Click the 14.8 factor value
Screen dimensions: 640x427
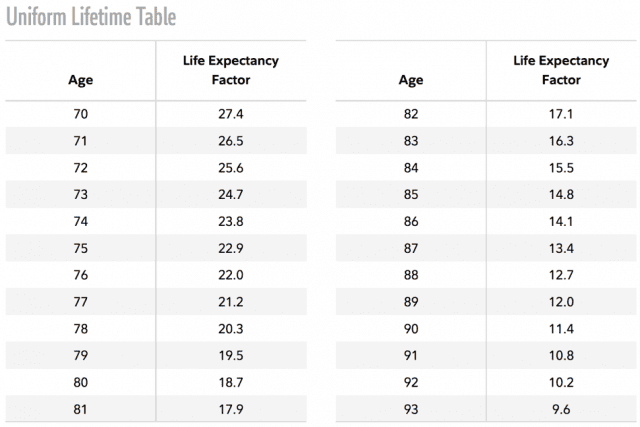pyautogui.click(x=562, y=194)
